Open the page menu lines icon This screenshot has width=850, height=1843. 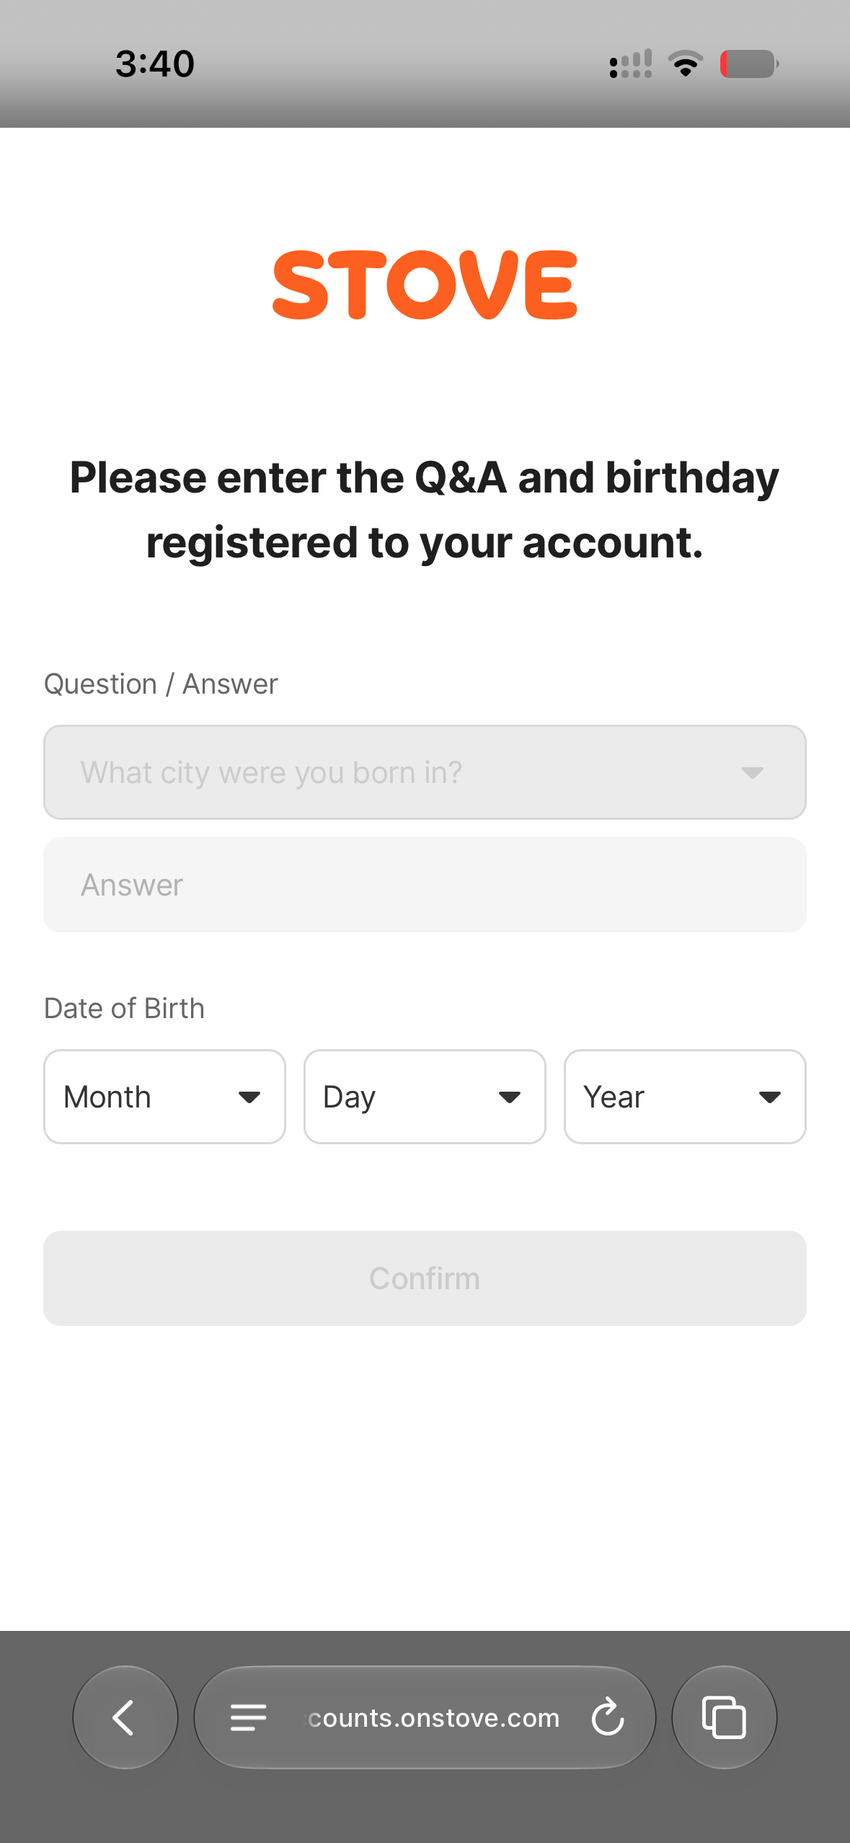coord(248,1717)
